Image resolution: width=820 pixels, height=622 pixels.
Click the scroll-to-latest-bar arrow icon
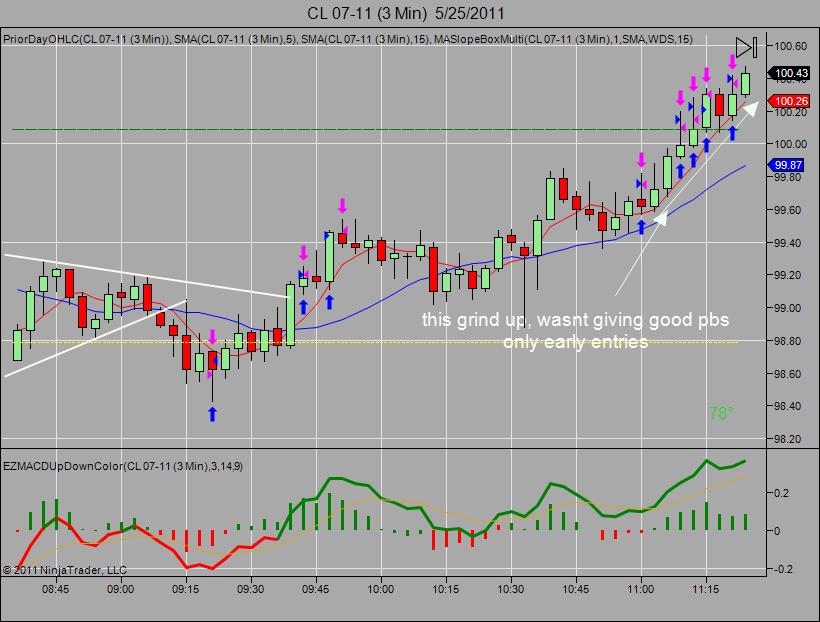[746, 47]
